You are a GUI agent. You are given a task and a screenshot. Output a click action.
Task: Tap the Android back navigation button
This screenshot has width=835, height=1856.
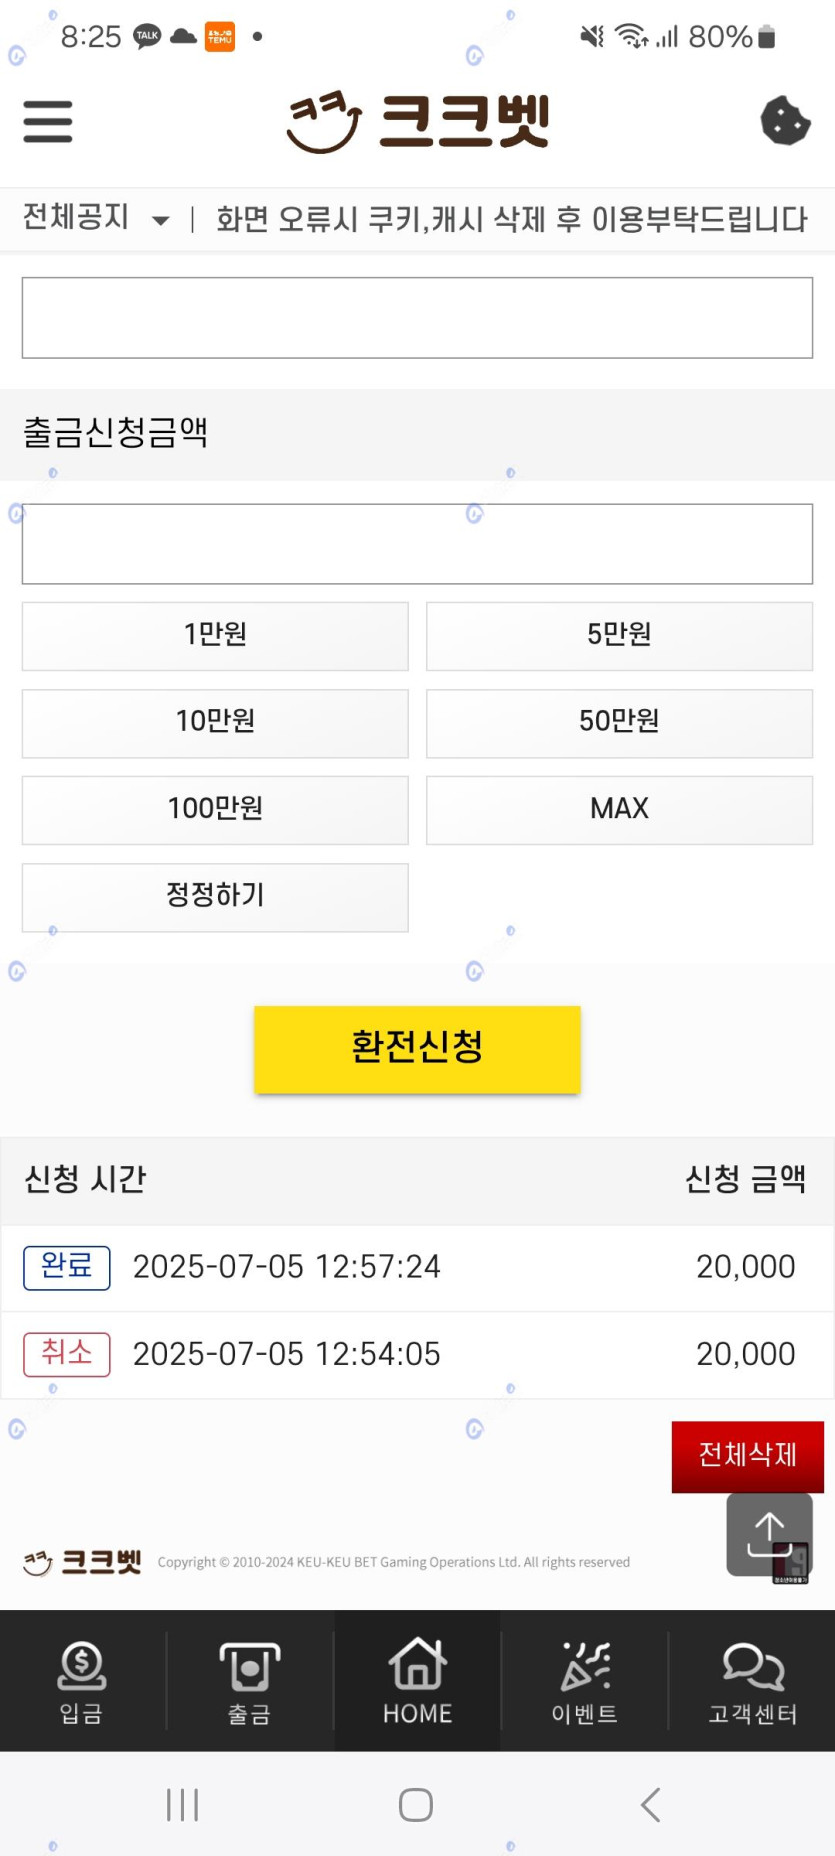click(650, 1805)
